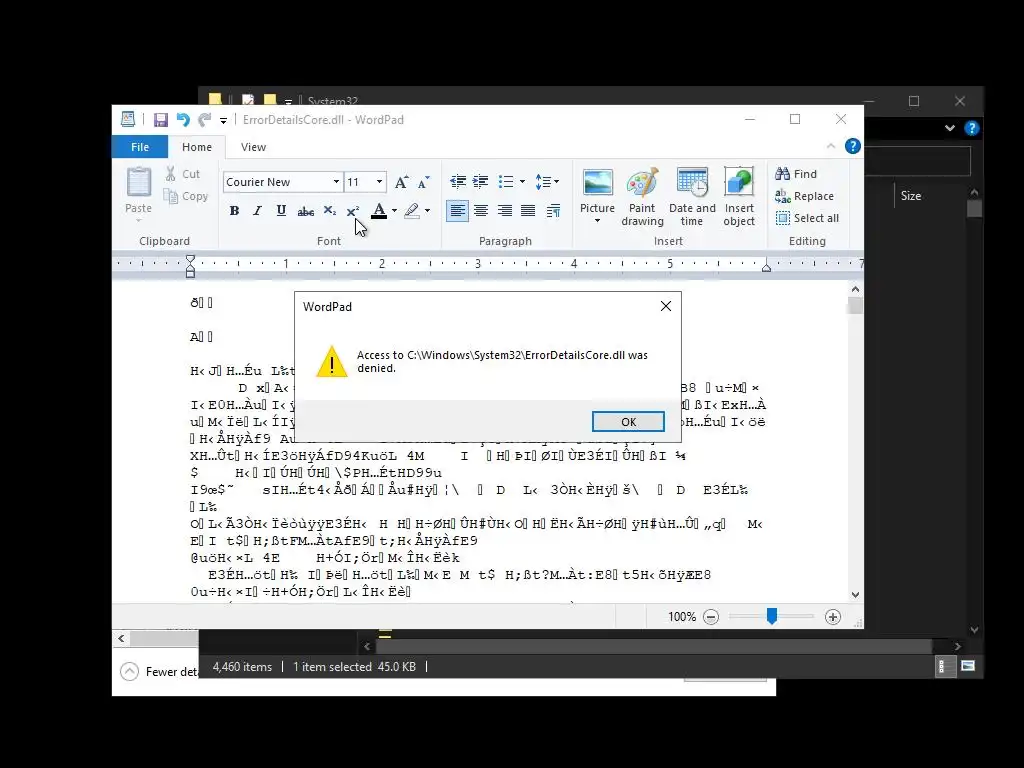1024x768 pixels.
Task: Click the Size column header in File Explorer
Action: tap(911, 196)
